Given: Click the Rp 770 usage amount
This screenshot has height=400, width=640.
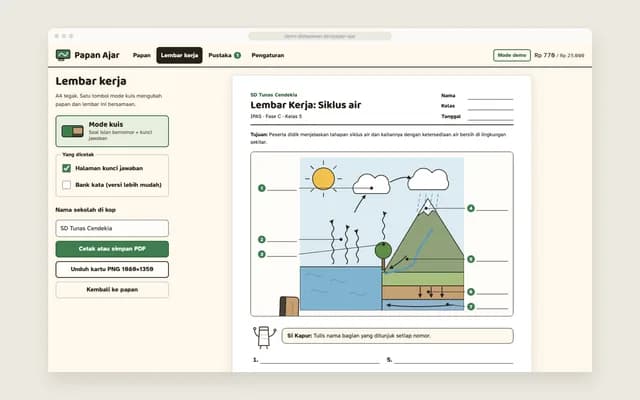Looking at the screenshot, I should coord(544,55).
